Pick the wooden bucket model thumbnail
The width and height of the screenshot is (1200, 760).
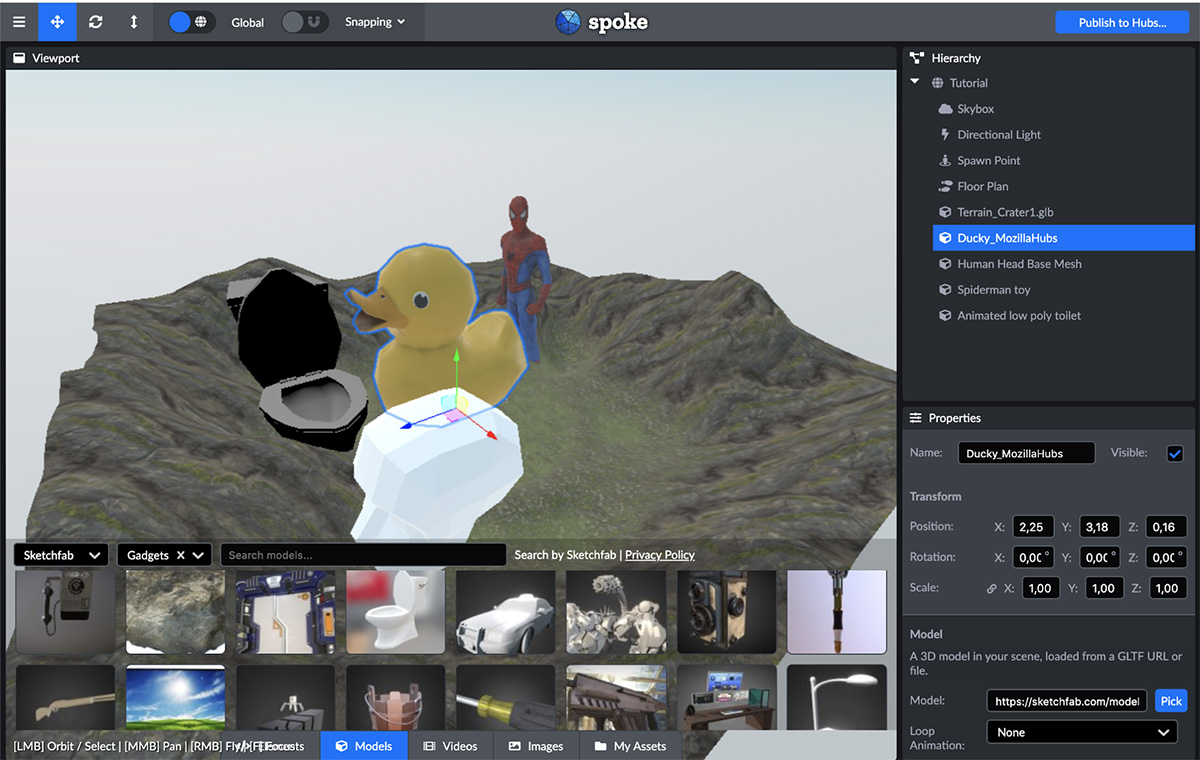pos(395,697)
